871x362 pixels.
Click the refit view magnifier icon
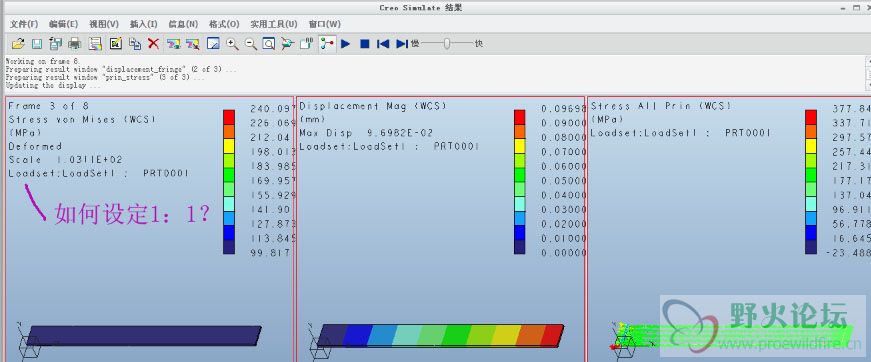click(268, 43)
